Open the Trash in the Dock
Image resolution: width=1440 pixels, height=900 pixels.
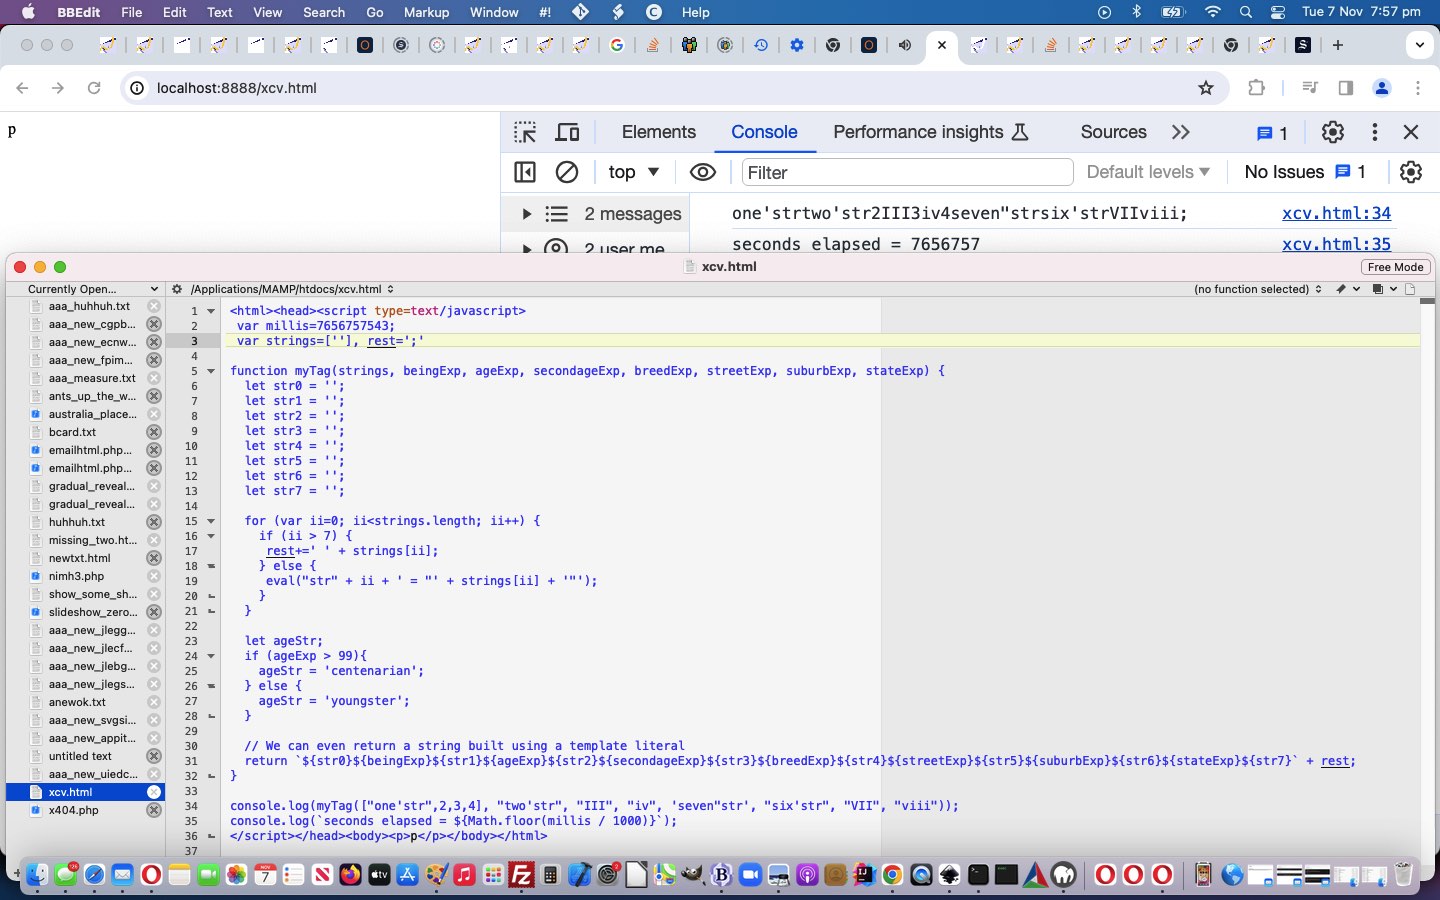coord(1403,875)
